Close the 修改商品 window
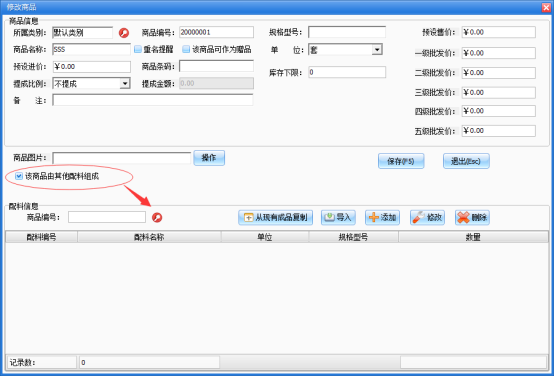554x376 pixels. [546, 7]
